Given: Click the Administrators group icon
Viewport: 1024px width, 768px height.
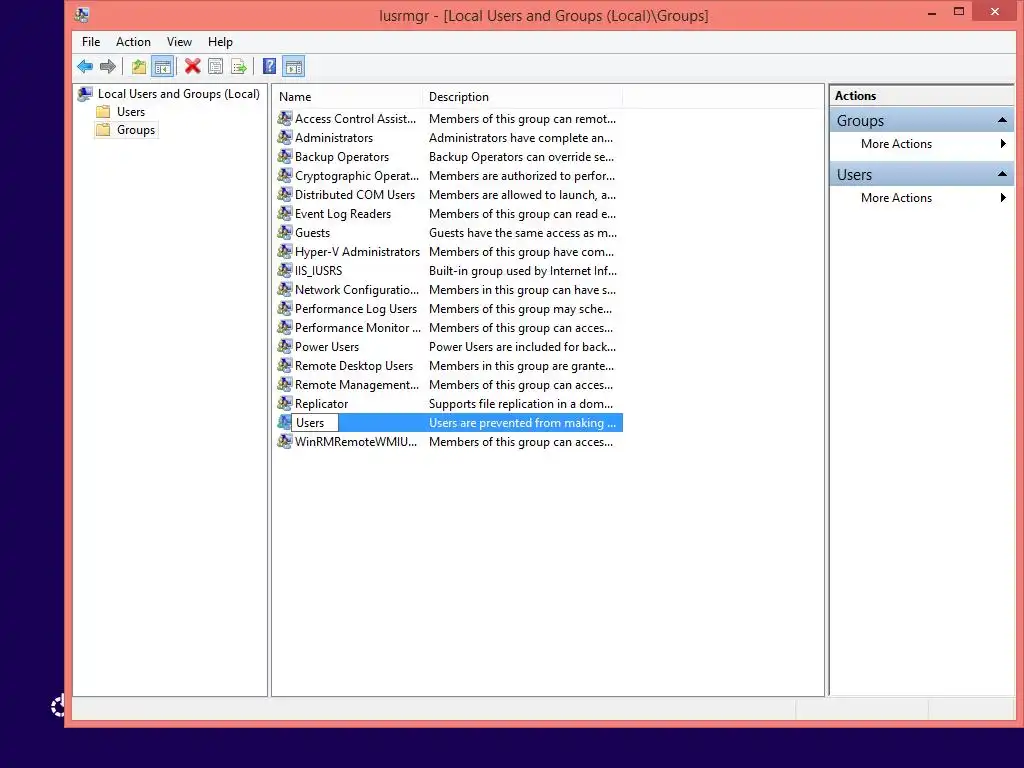Looking at the screenshot, I should coord(285,137).
